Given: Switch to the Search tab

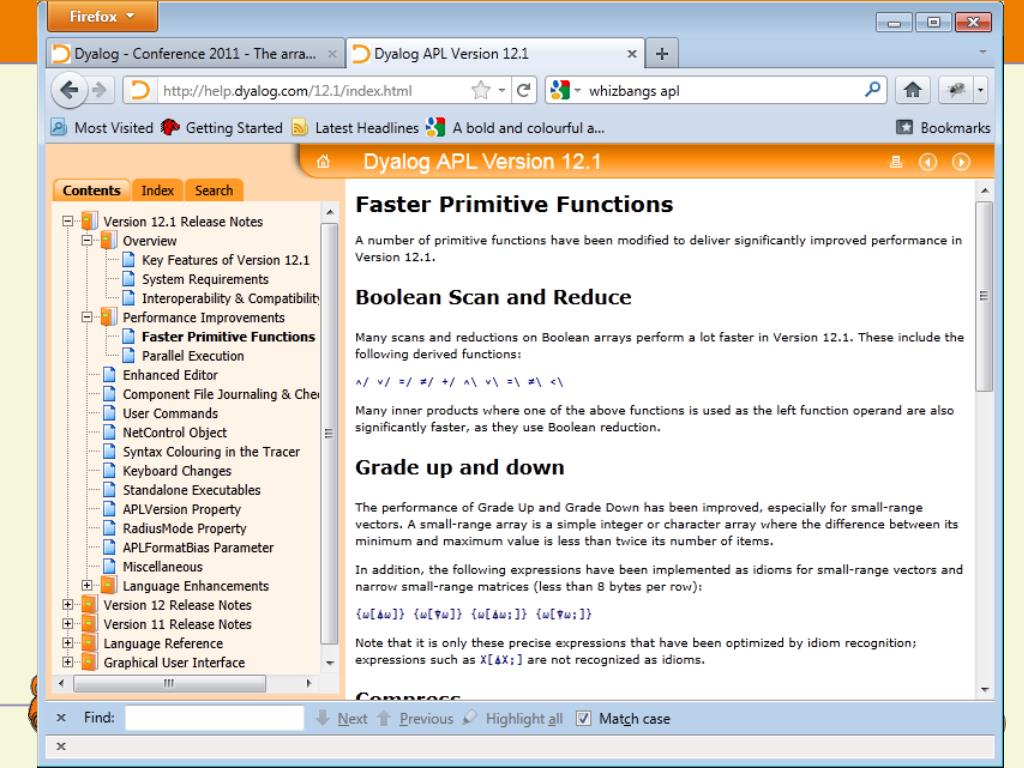Looking at the screenshot, I should click(214, 190).
